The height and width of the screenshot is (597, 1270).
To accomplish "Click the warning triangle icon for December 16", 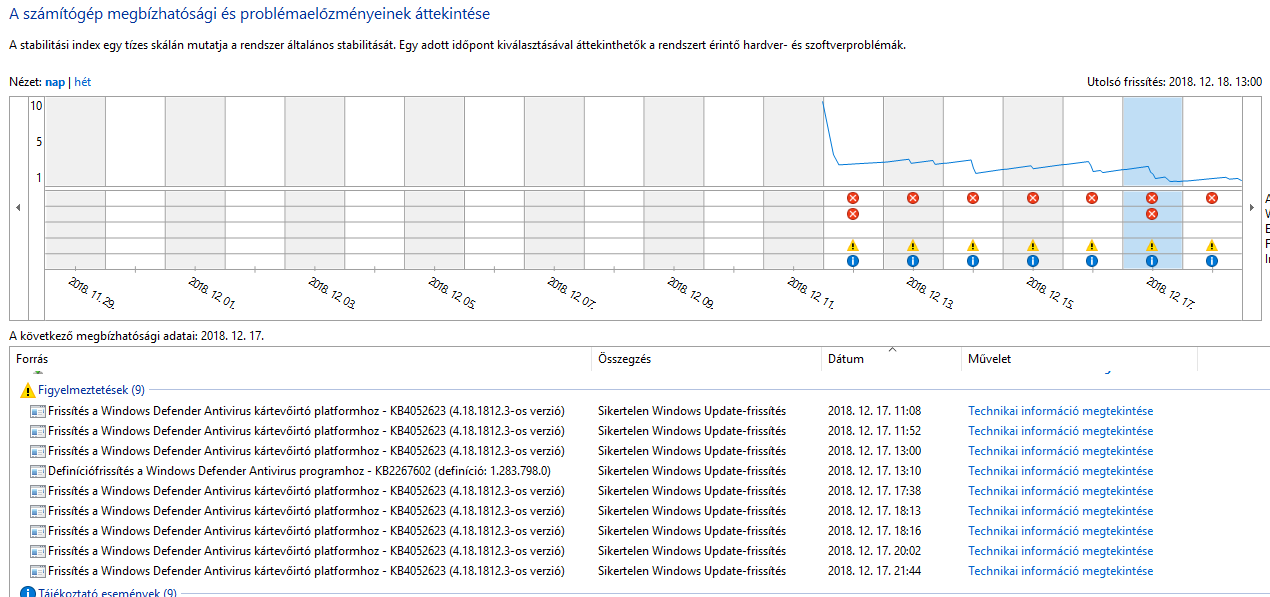I will [x=1092, y=245].
